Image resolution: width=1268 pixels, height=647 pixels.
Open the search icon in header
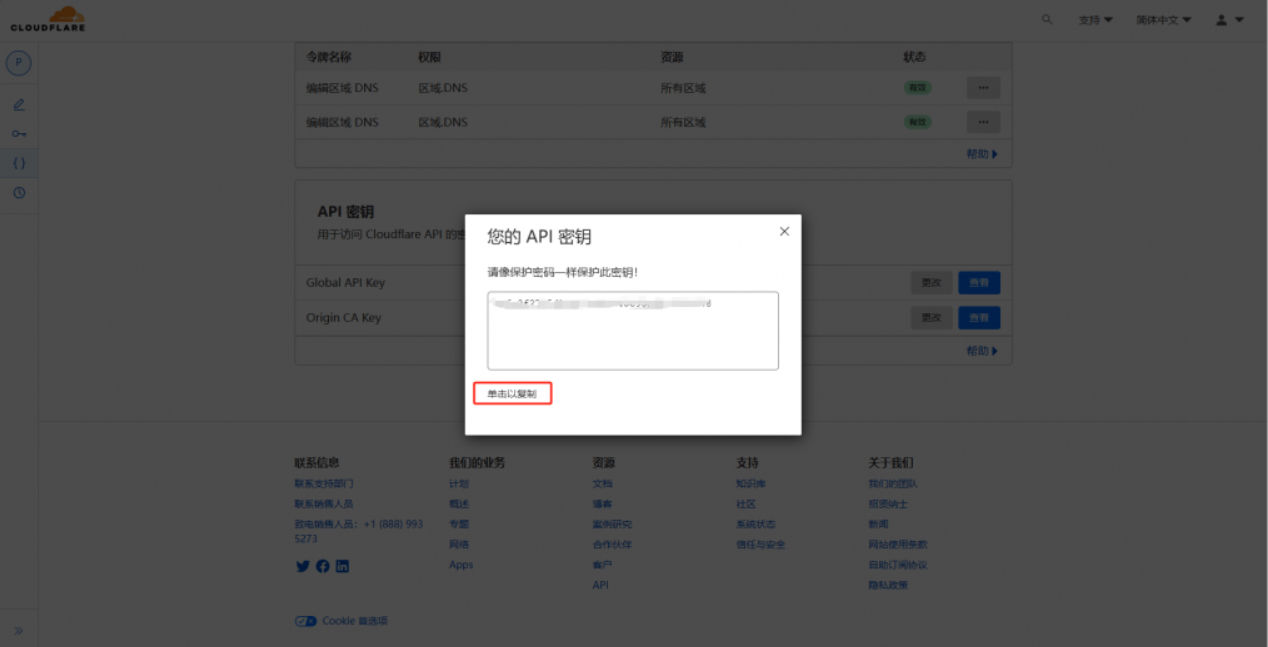pyautogui.click(x=1047, y=19)
